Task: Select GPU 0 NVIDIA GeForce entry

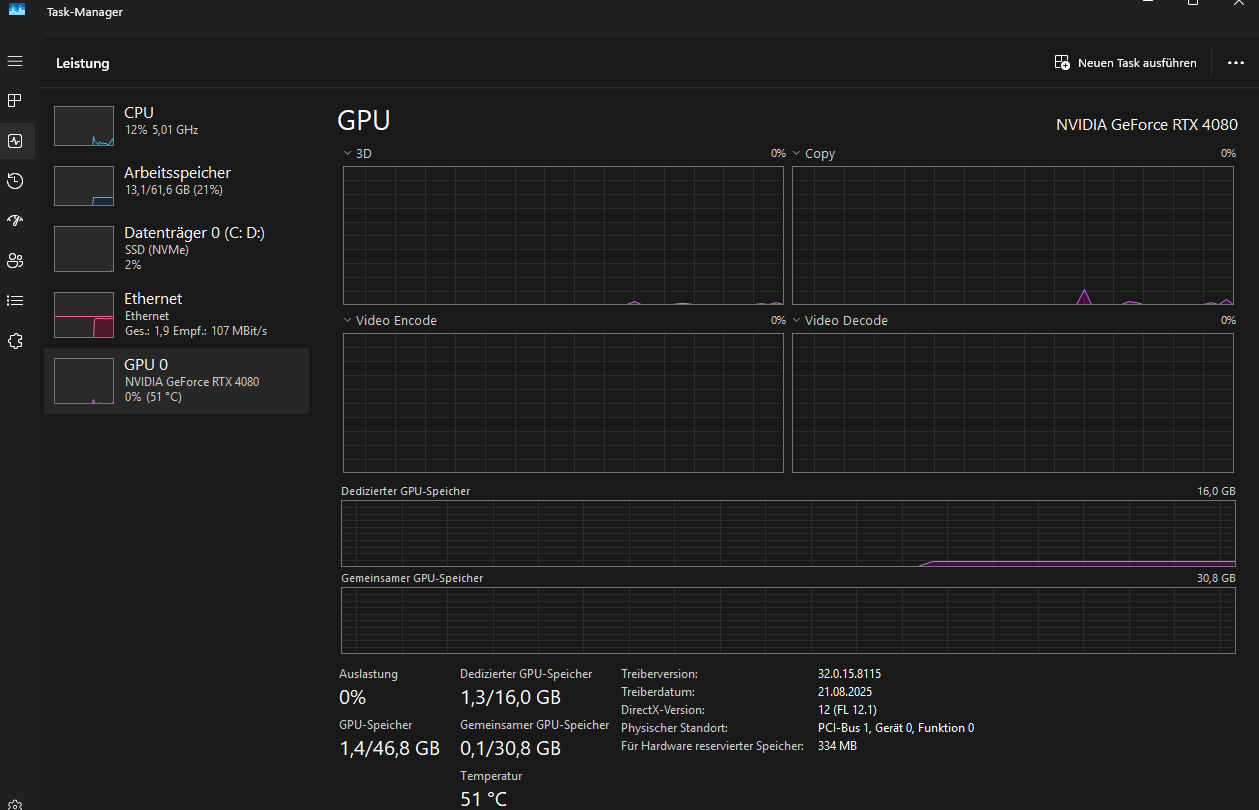Action: [x=176, y=381]
